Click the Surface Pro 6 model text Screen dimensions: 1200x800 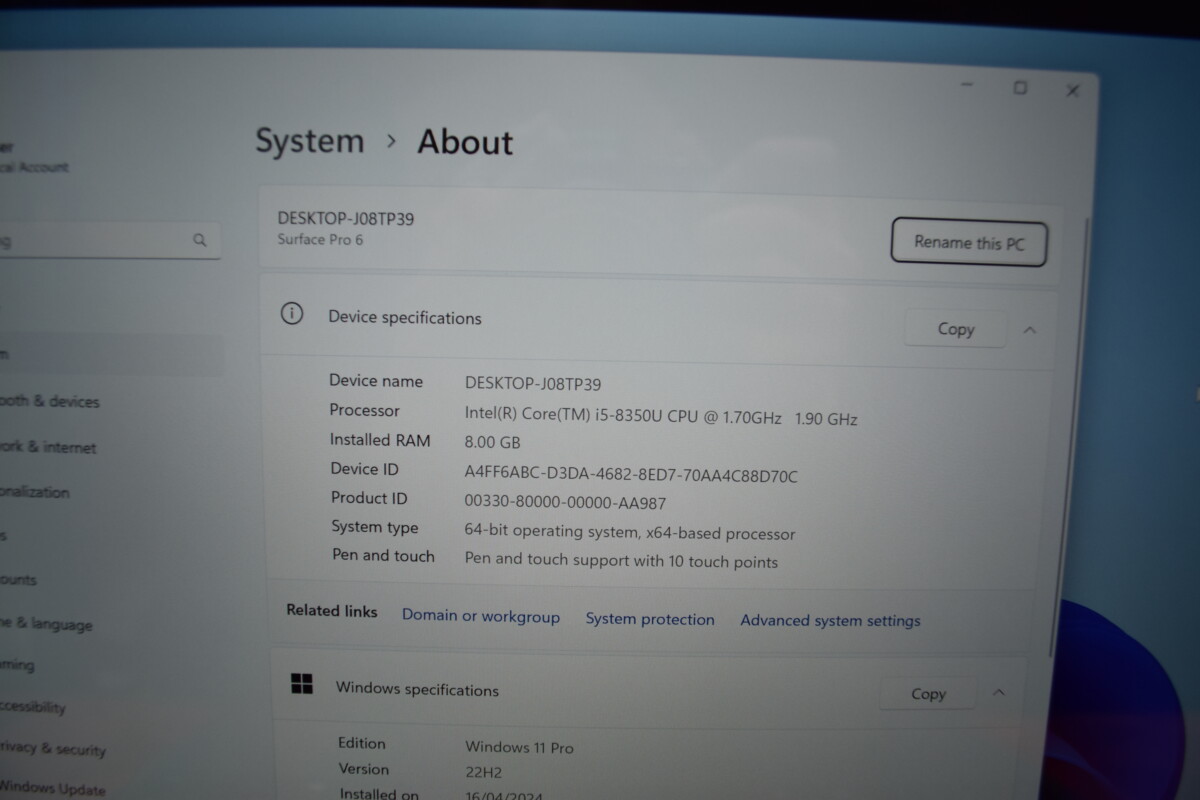tap(320, 240)
